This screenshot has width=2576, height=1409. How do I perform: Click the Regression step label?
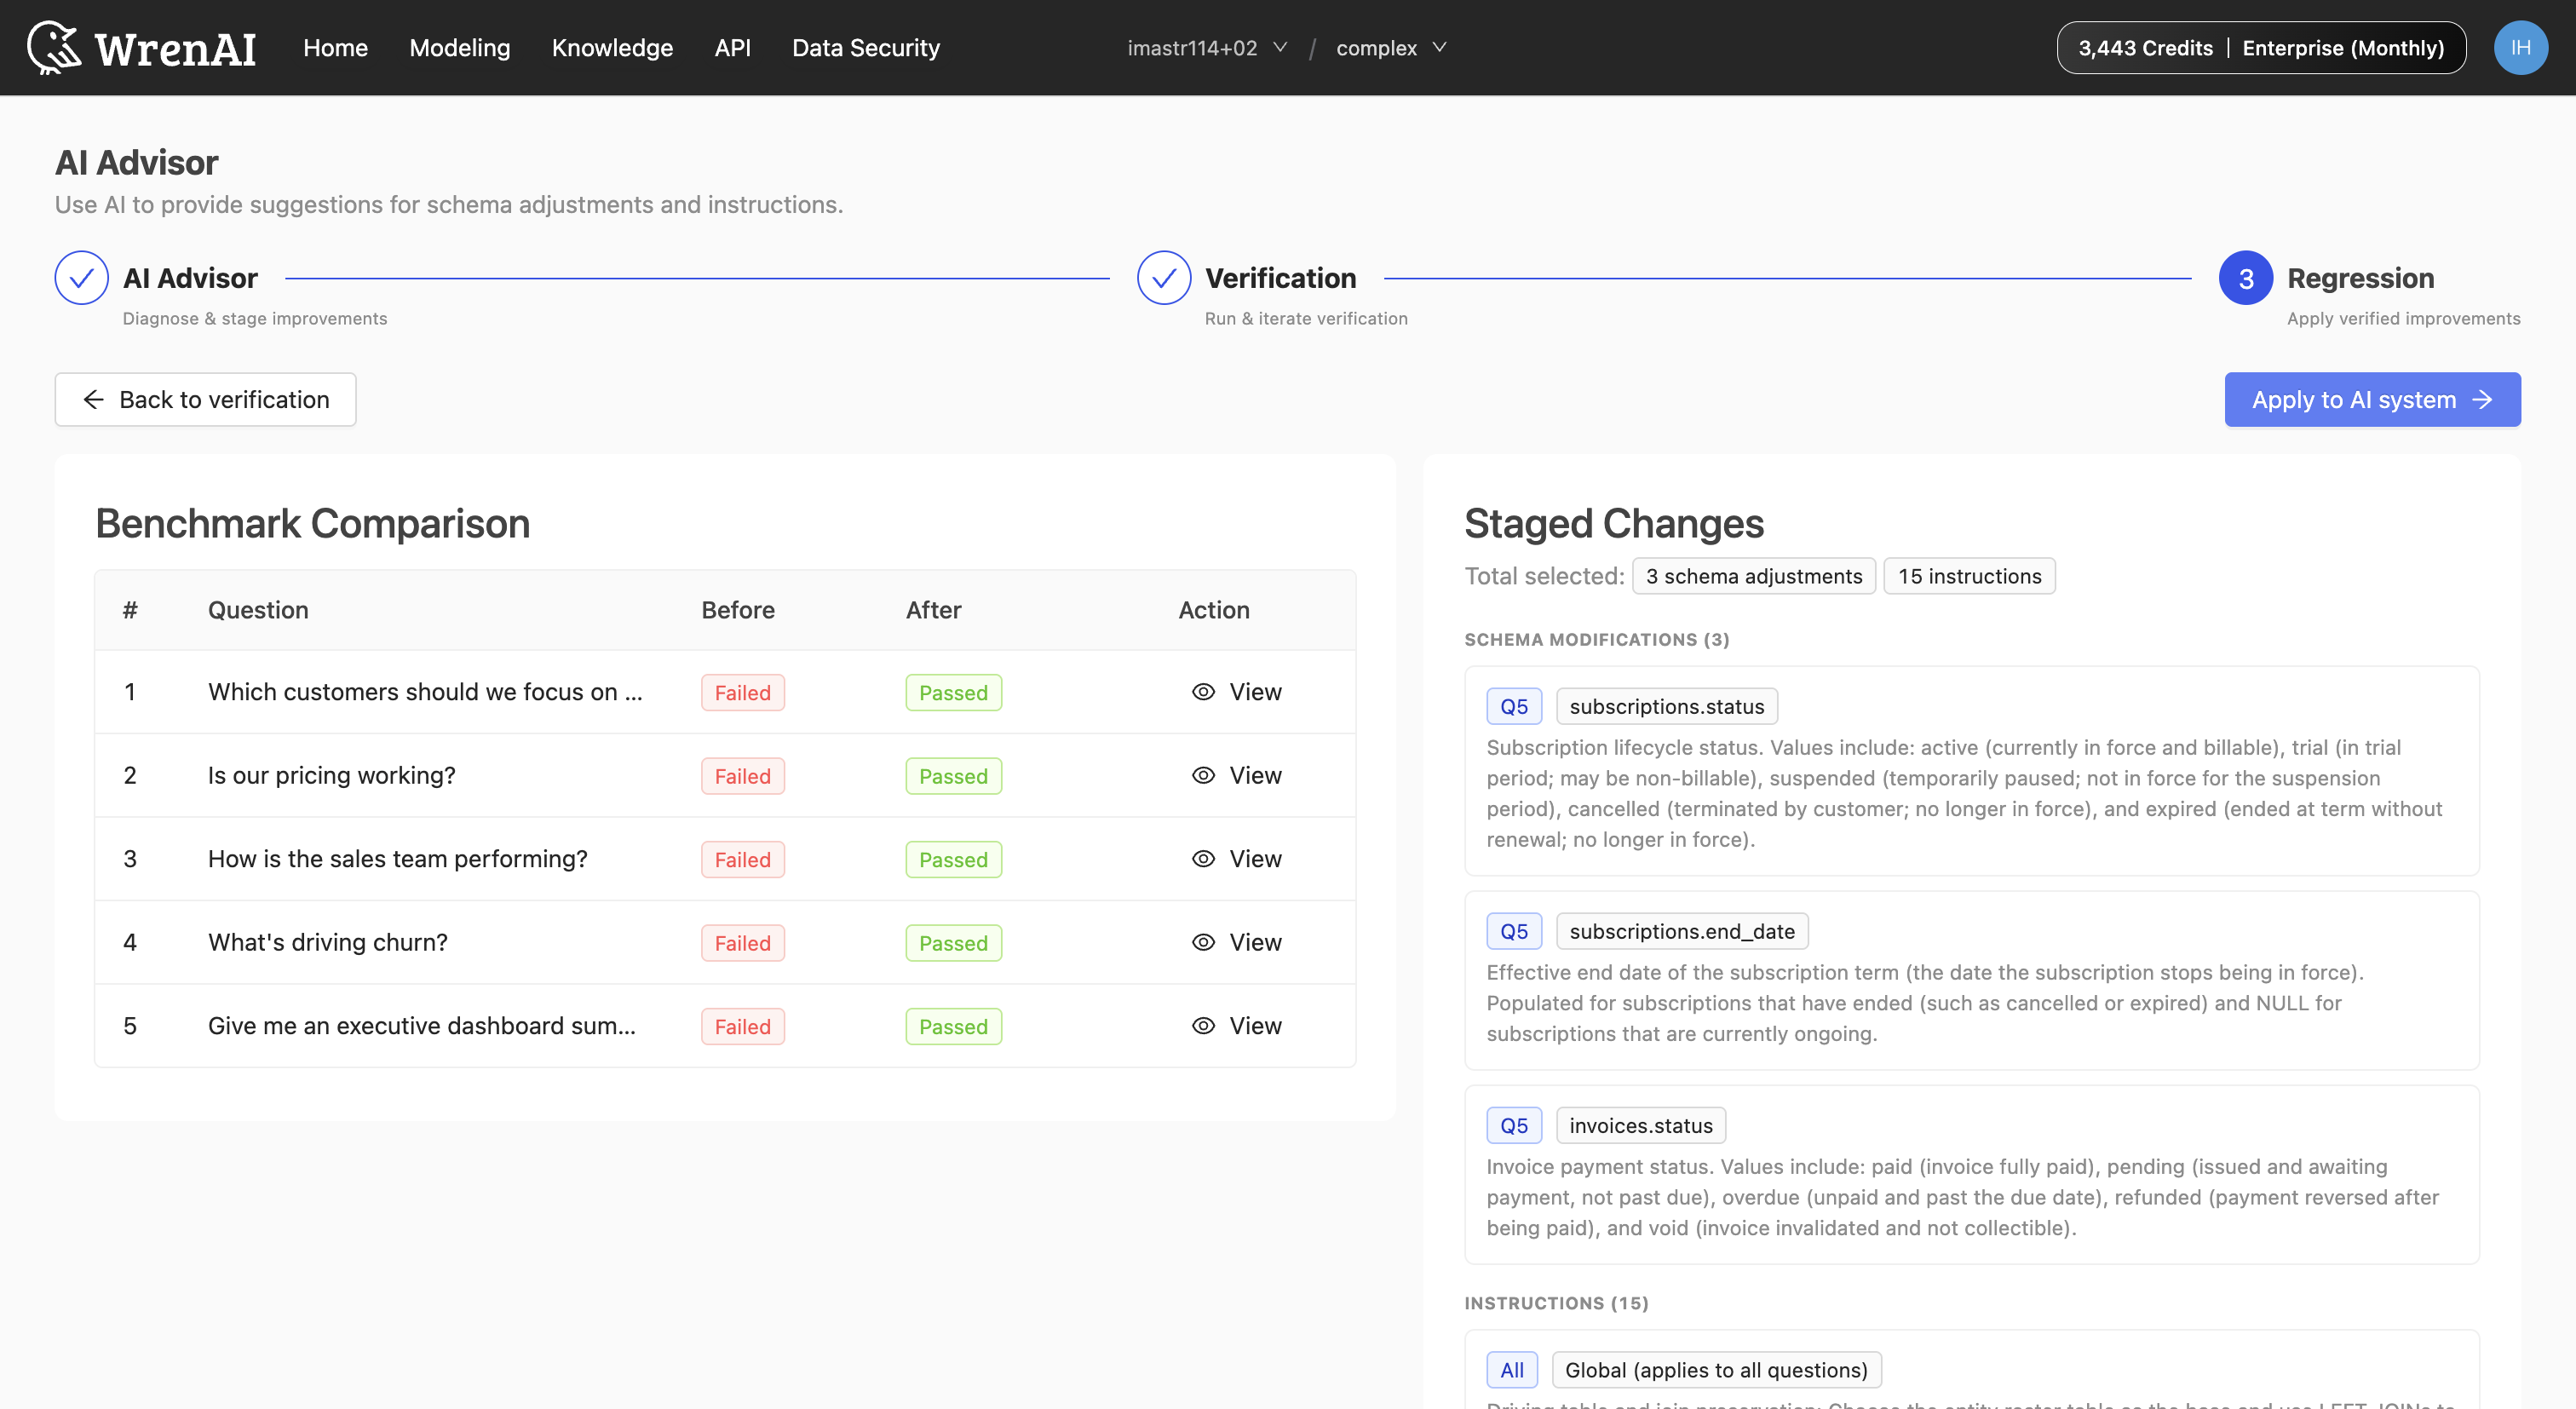[x=2360, y=278]
